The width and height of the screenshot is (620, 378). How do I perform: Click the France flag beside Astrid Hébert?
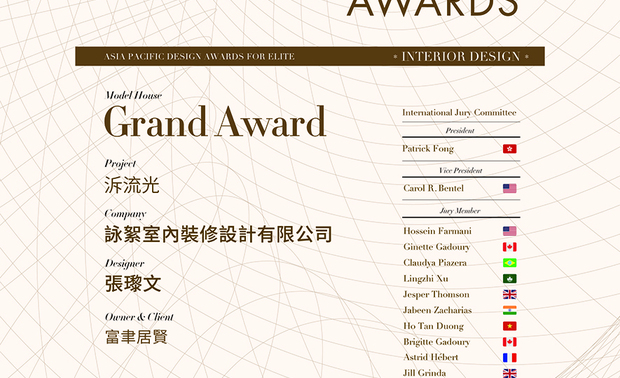[x=510, y=358]
